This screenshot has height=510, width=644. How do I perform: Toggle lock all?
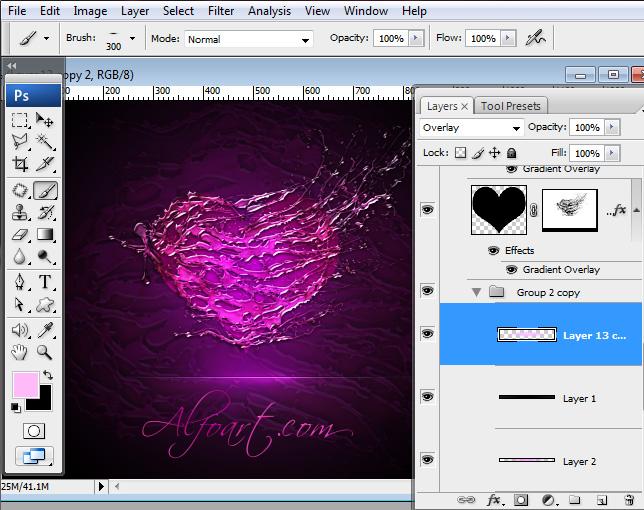[511, 153]
